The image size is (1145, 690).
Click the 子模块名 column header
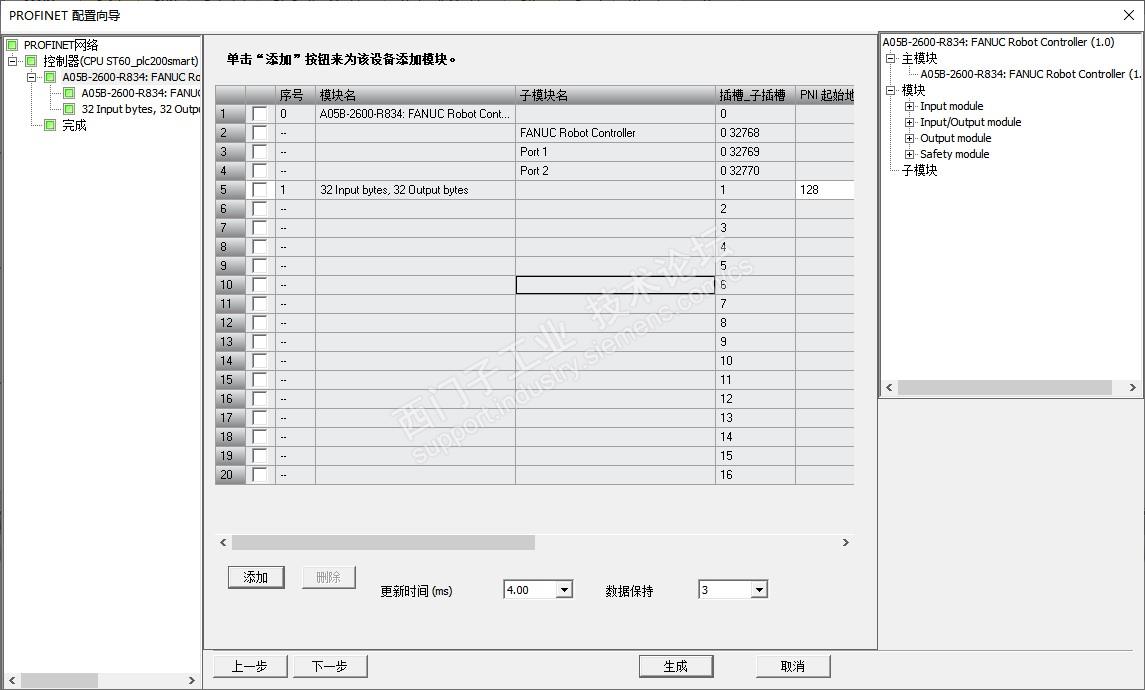coord(615,95)
